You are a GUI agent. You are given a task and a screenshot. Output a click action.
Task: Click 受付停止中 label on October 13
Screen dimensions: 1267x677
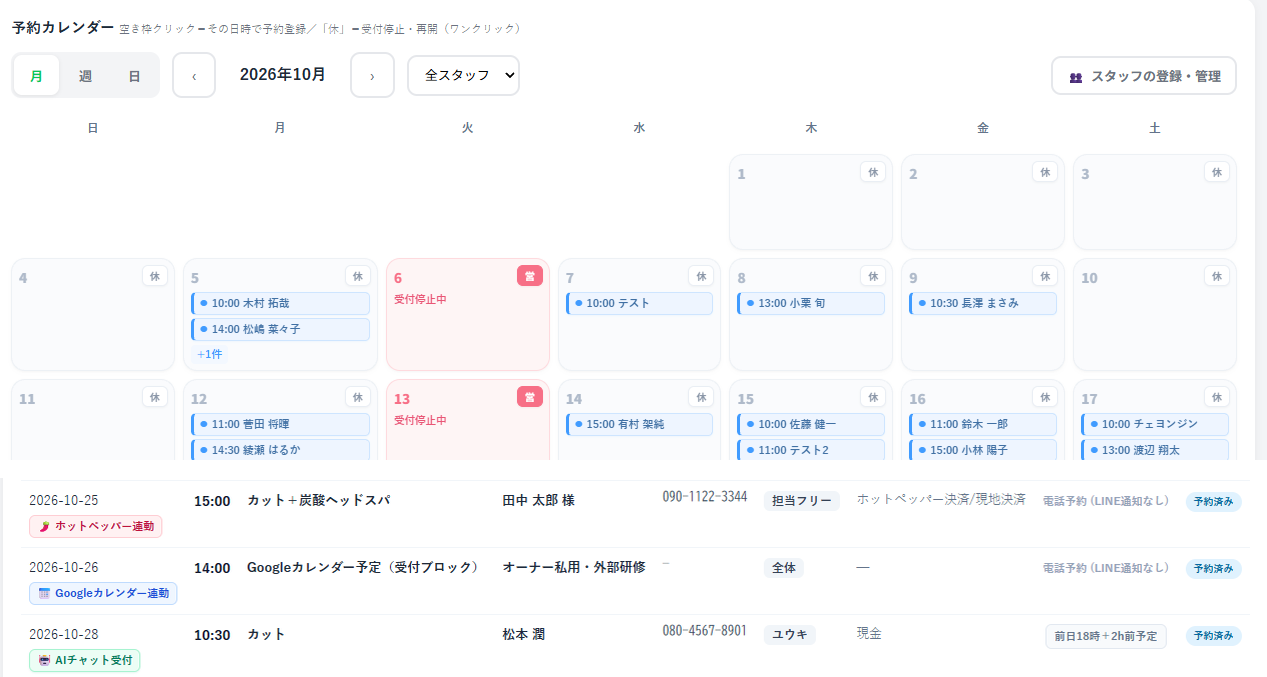(x=420, y=420)
